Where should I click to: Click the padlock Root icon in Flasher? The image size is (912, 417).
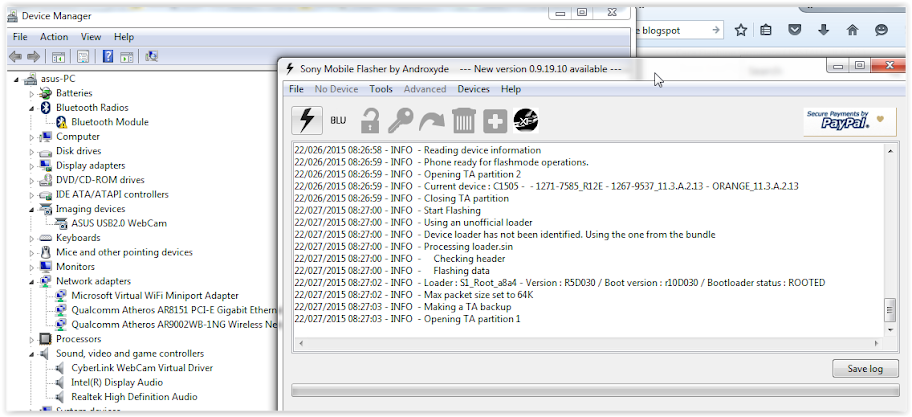pos(370,120)
